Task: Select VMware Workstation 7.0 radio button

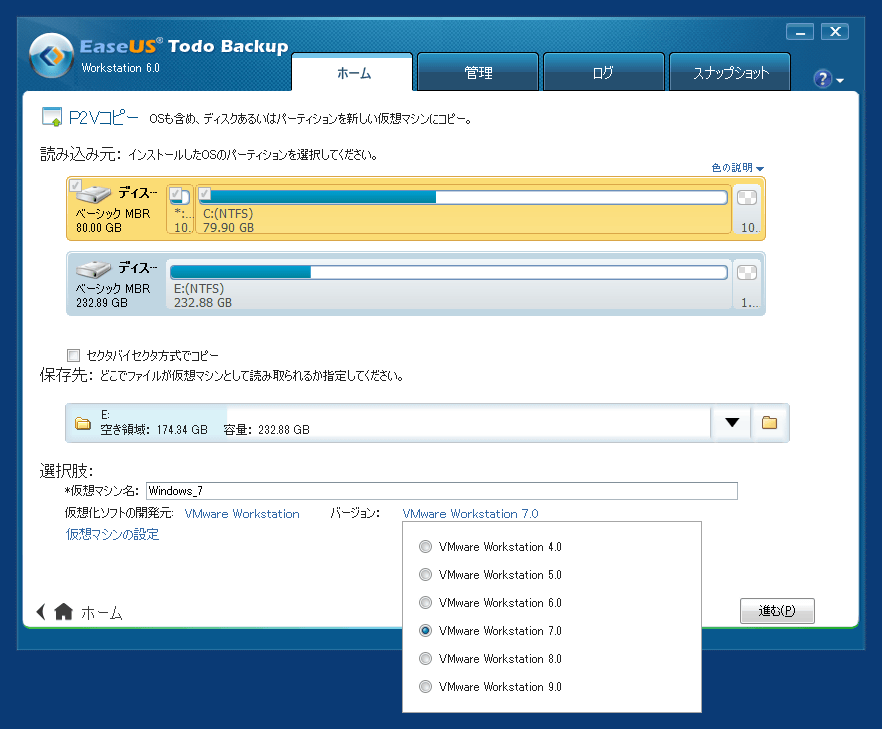Action: [425, 631]
